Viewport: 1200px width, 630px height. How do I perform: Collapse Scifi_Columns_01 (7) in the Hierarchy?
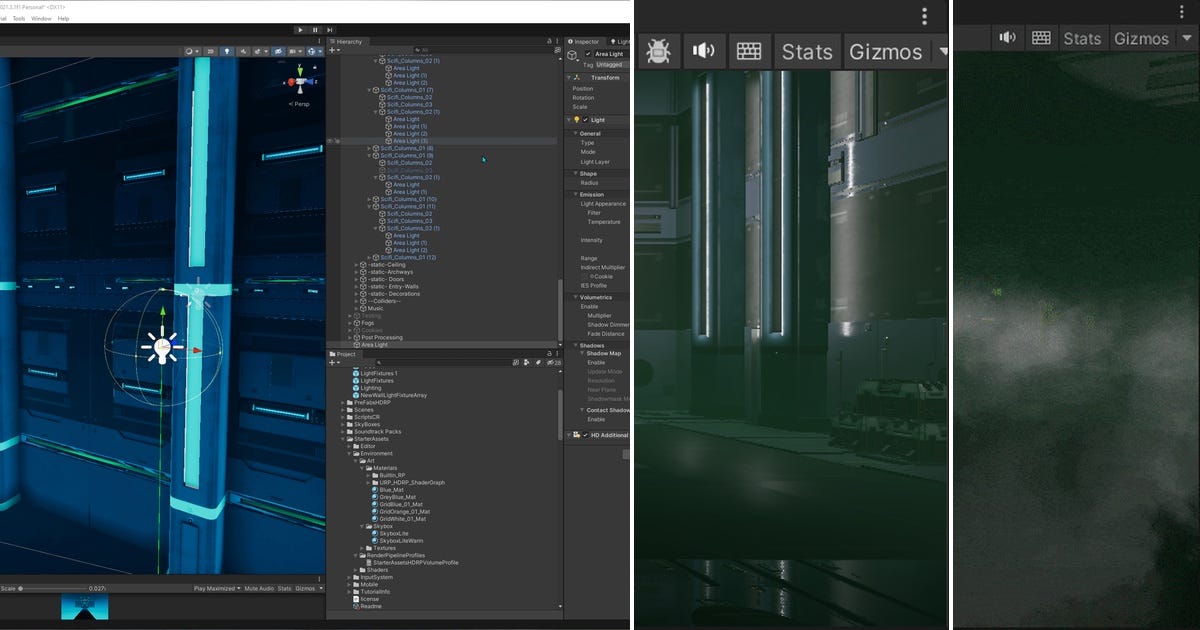370,90
